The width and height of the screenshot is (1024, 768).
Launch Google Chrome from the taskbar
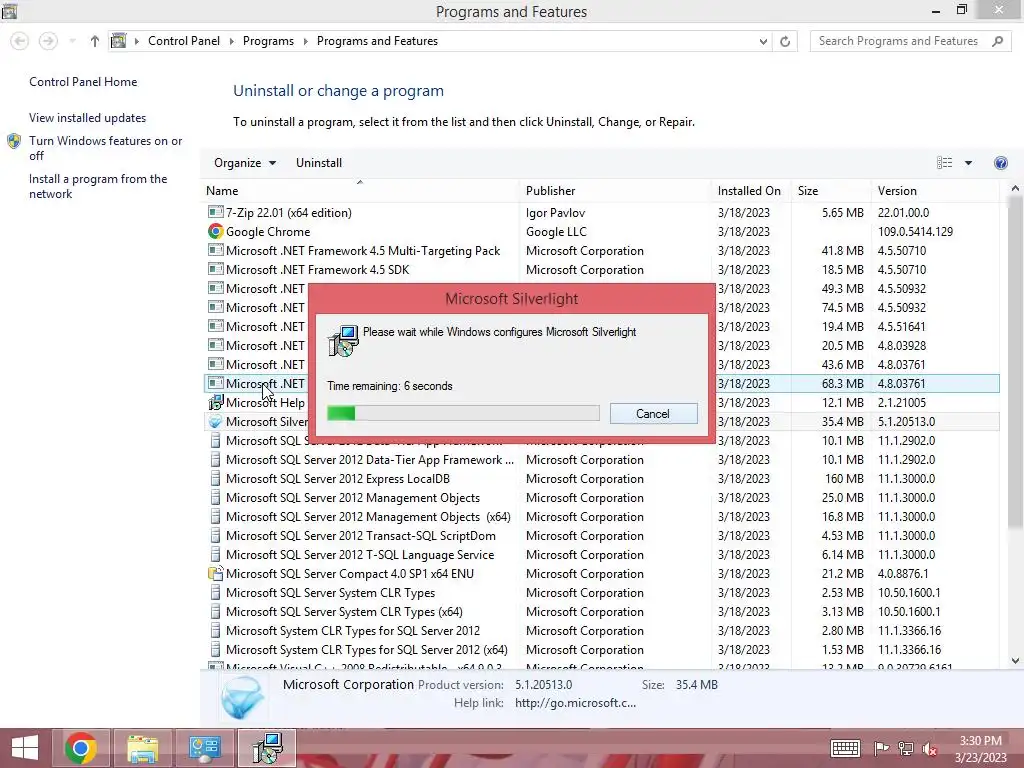point(81,748)
